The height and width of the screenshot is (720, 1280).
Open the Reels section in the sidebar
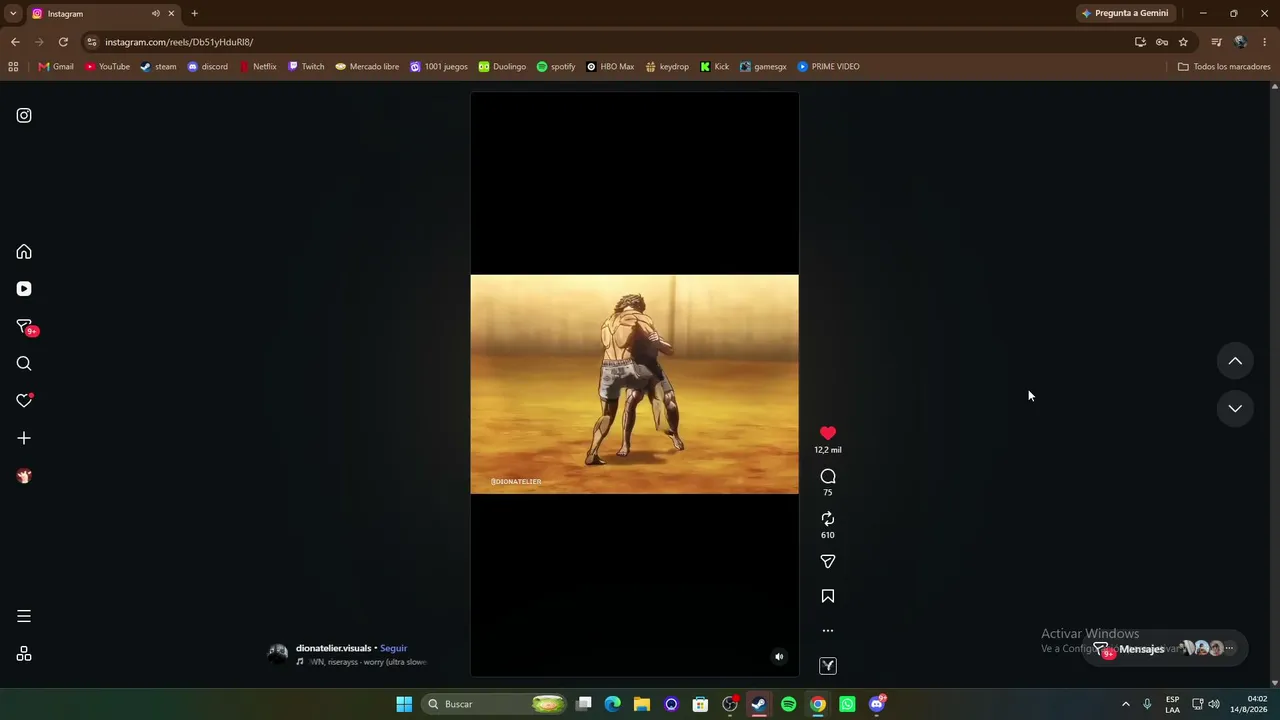[x=24, y=289]
